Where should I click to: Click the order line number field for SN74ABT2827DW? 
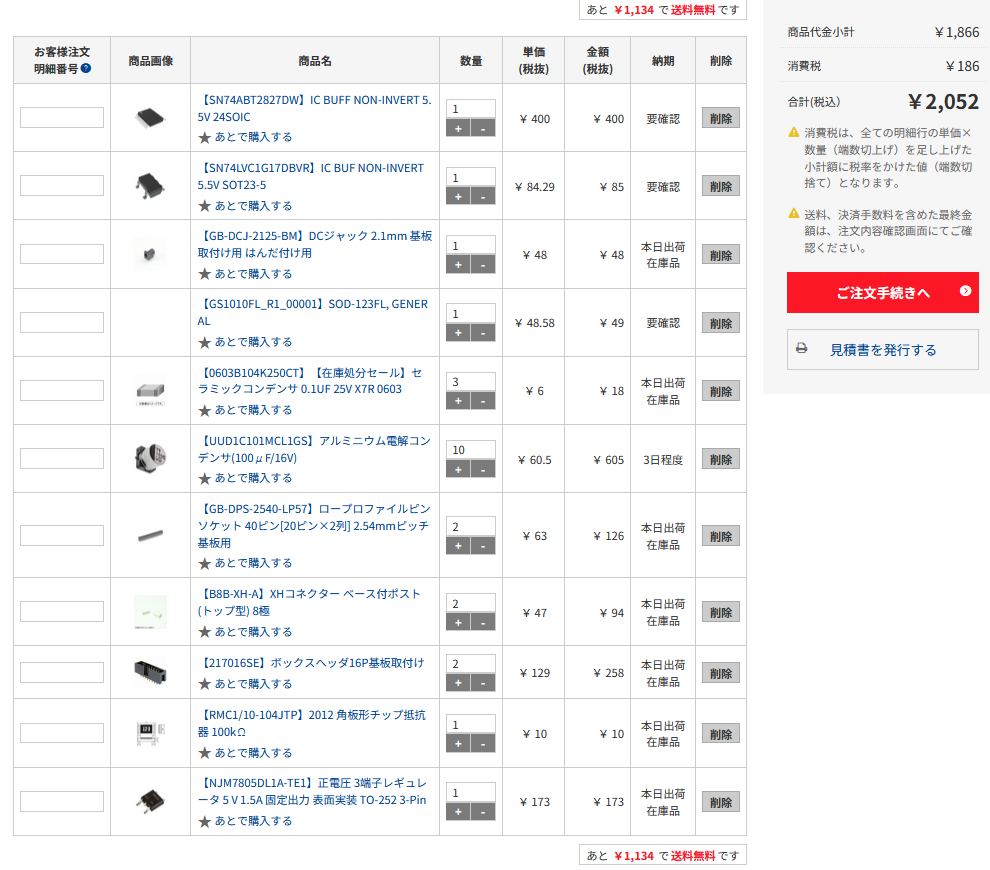point(62,117)
